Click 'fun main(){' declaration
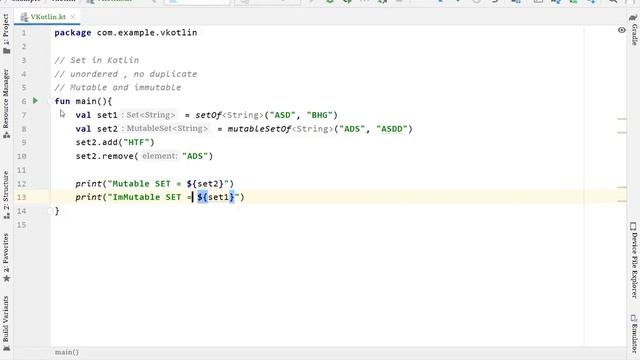Viewport: 640px width, 360px height. click(83, 101)
